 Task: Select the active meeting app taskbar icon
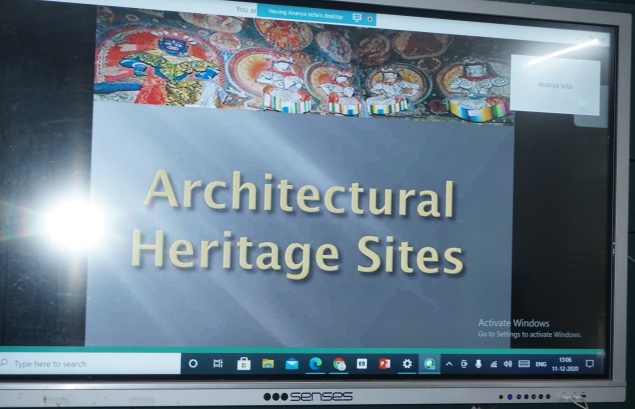pos(429,364)
